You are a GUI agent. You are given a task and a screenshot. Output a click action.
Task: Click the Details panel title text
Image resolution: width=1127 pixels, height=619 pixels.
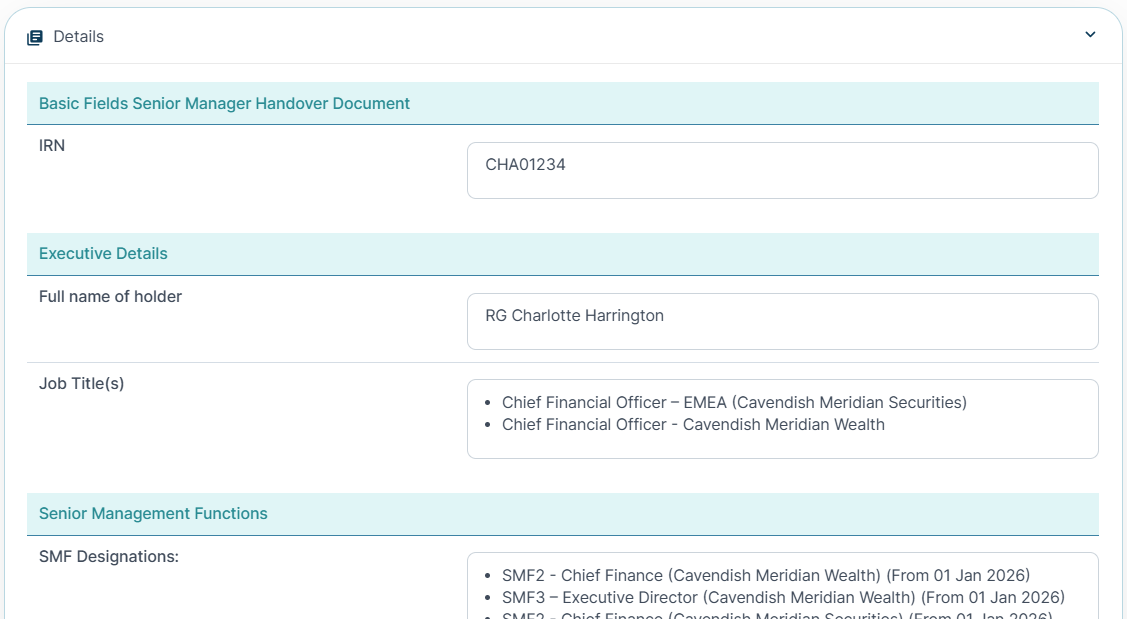click(x=79, y=37)
